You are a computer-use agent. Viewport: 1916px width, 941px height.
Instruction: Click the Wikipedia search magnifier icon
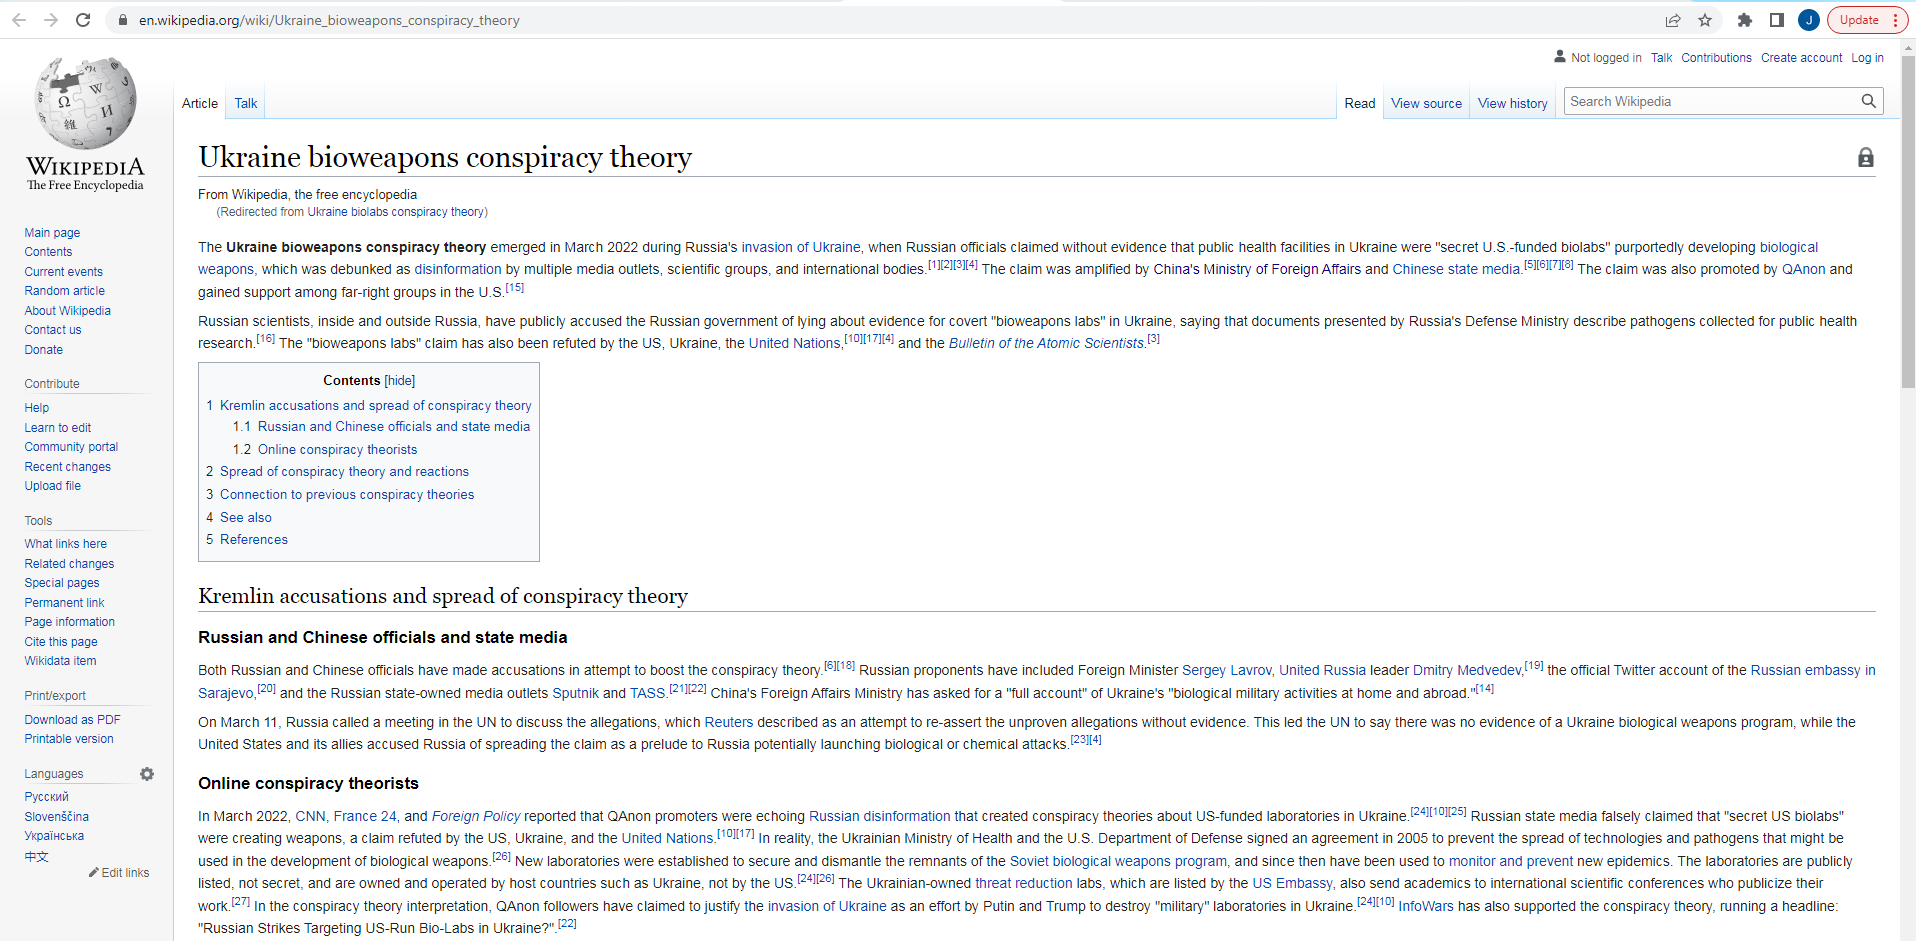(x=1868, y=101)
